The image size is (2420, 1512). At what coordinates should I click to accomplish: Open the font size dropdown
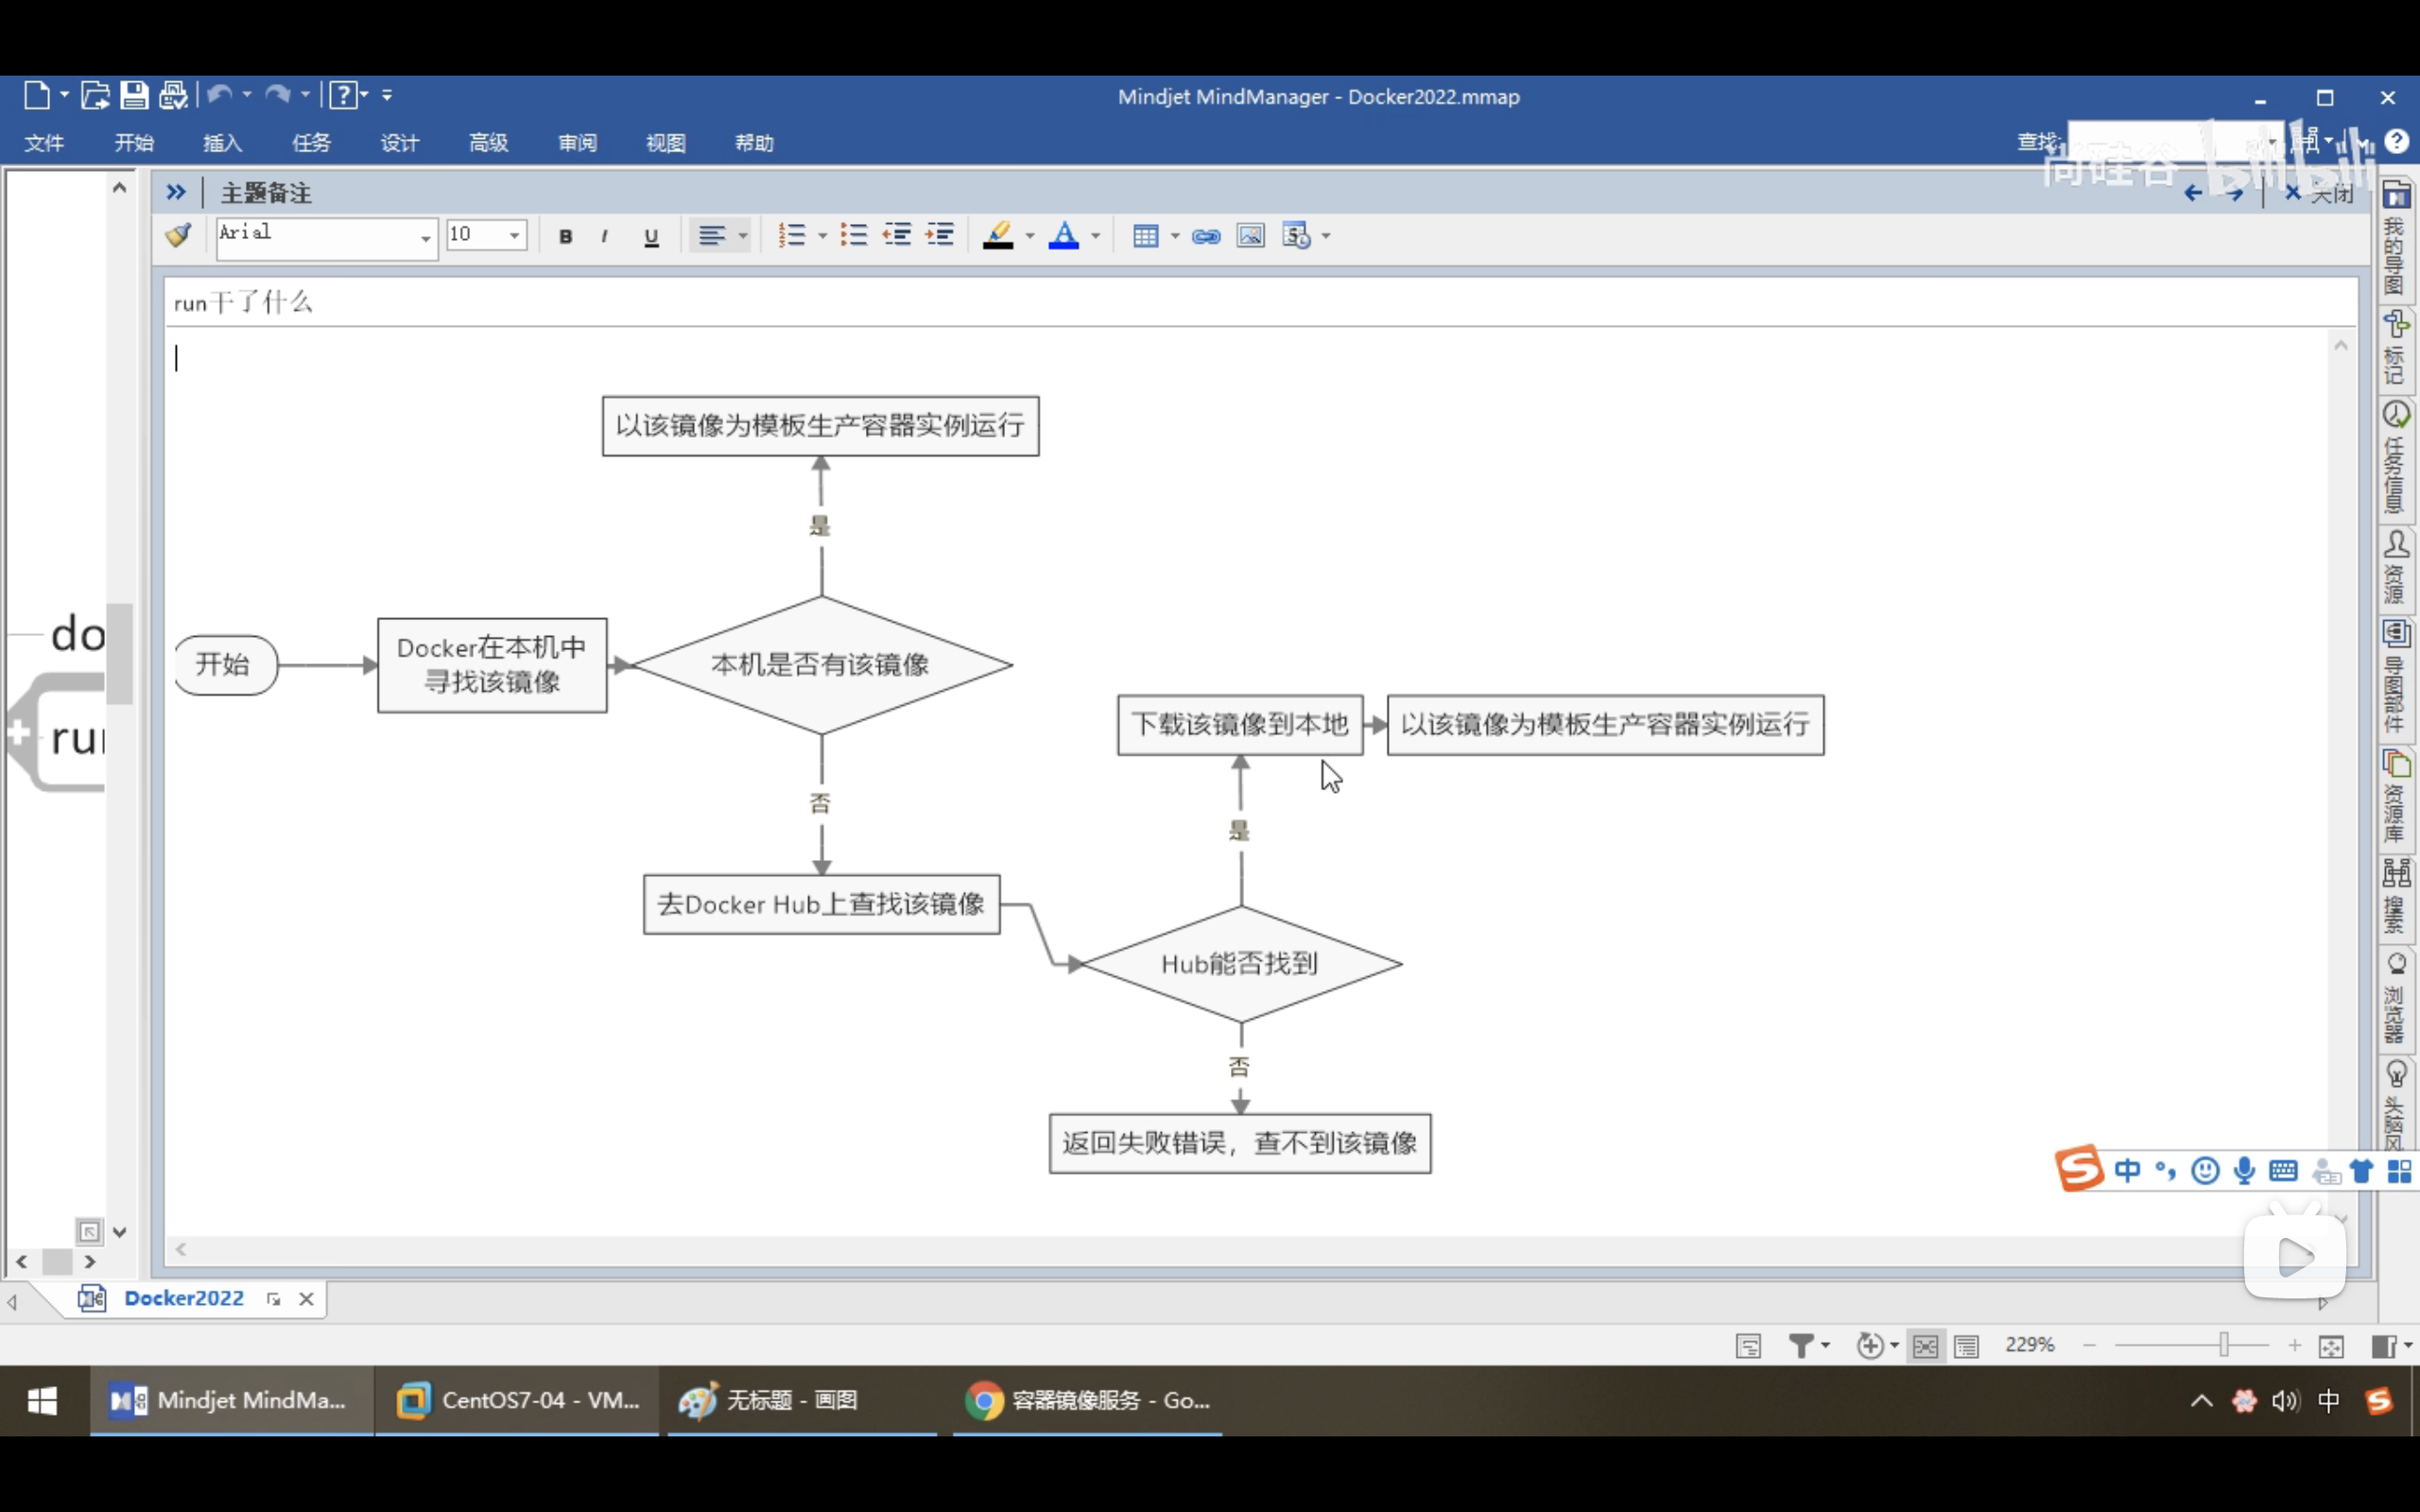pos(515,236)
